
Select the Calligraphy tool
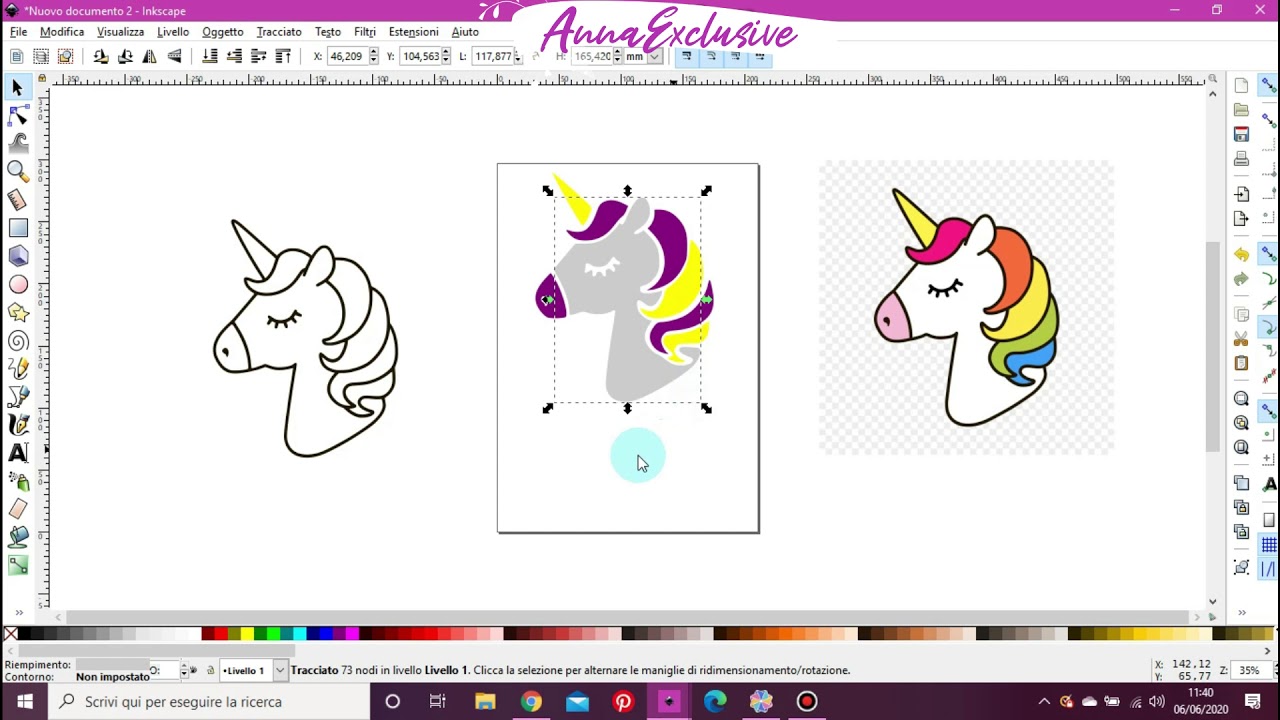[17, 425]
